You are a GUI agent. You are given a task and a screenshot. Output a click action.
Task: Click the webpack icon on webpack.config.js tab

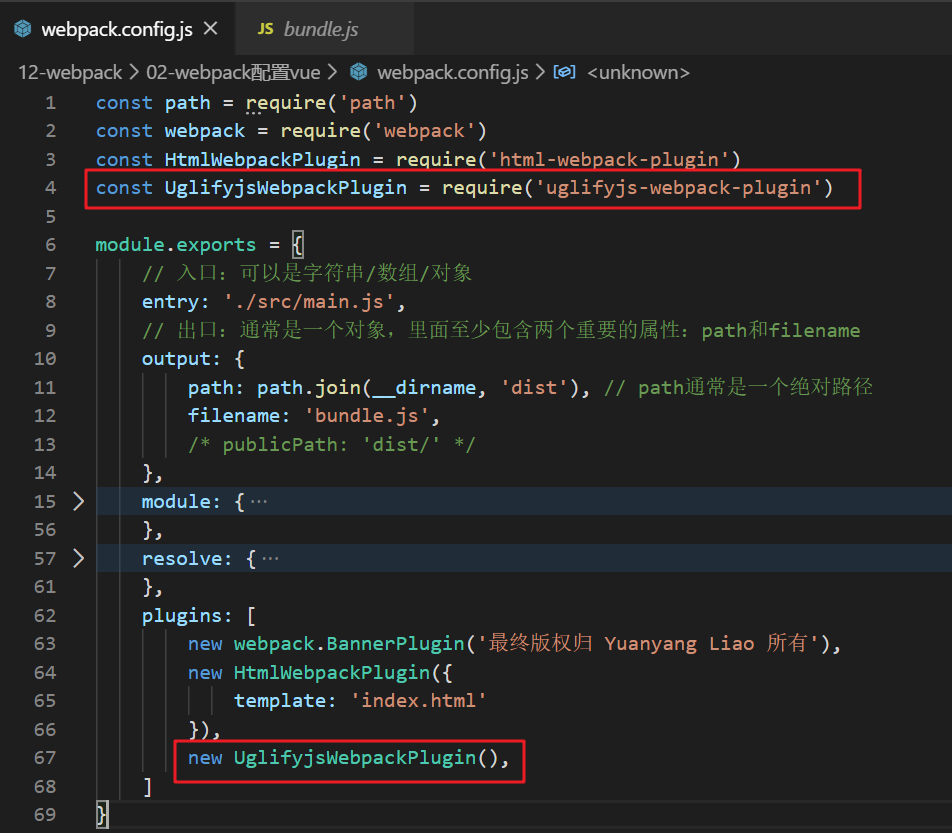22,28
